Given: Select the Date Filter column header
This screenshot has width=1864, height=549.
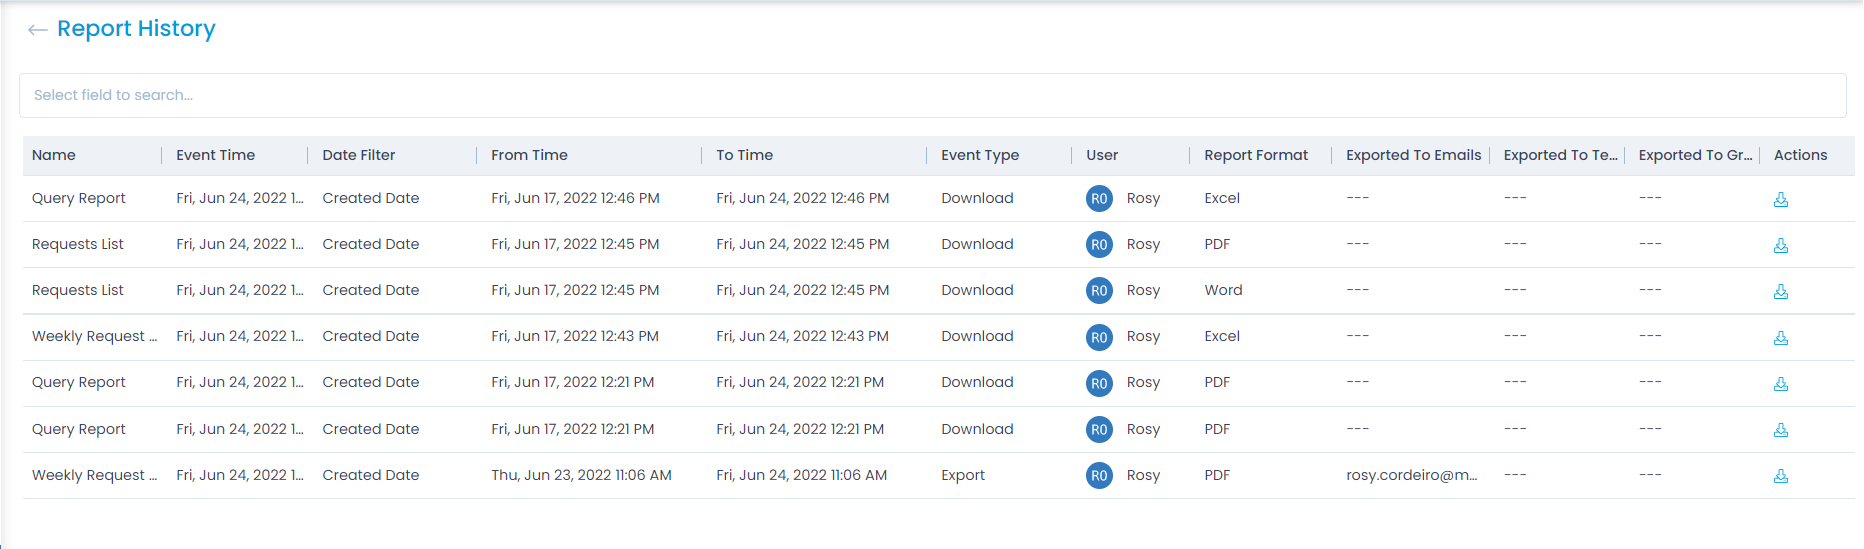Looking at the screenshot, I should [x=358, y=155].
